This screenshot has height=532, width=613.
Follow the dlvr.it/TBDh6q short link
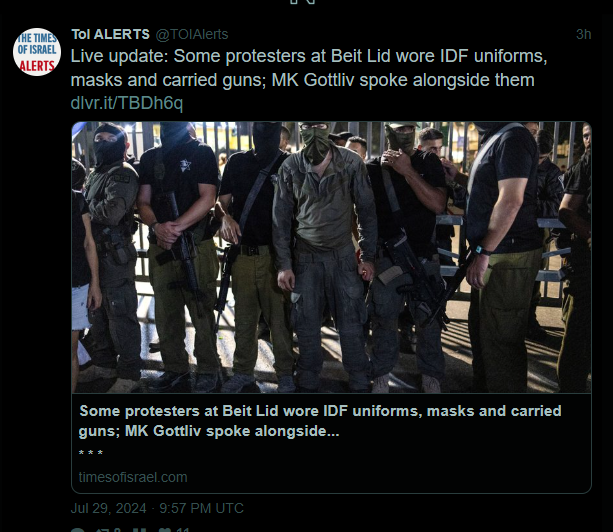click(127, 103)
